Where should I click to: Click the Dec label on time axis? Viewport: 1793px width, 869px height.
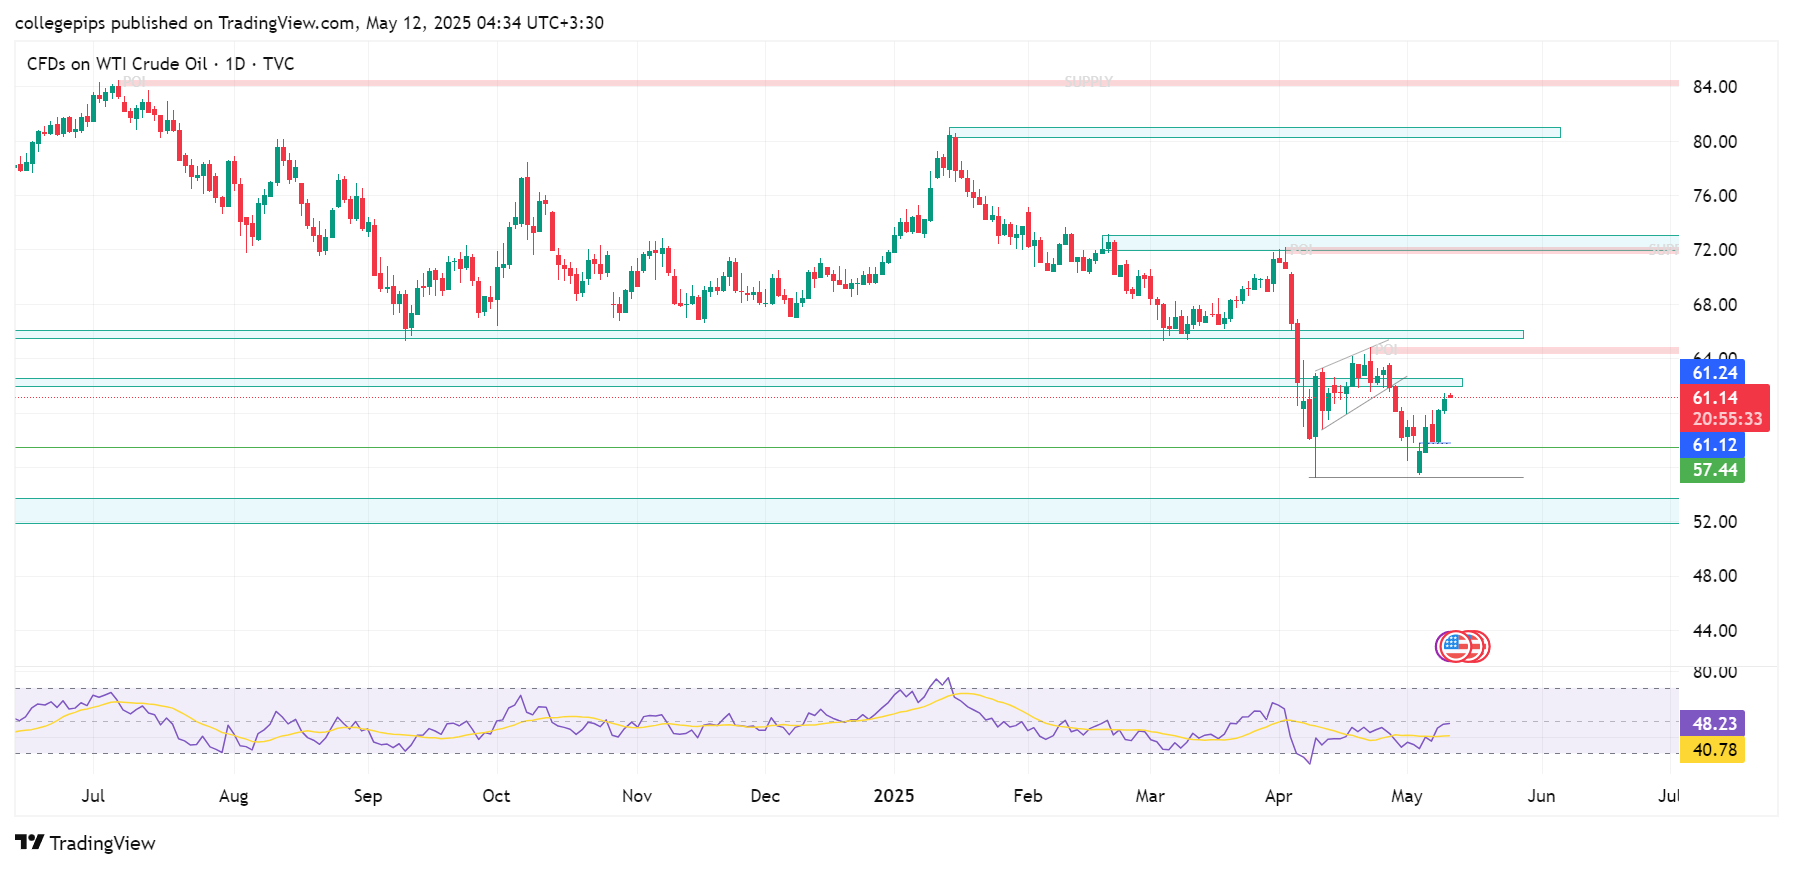coord(765,796)
